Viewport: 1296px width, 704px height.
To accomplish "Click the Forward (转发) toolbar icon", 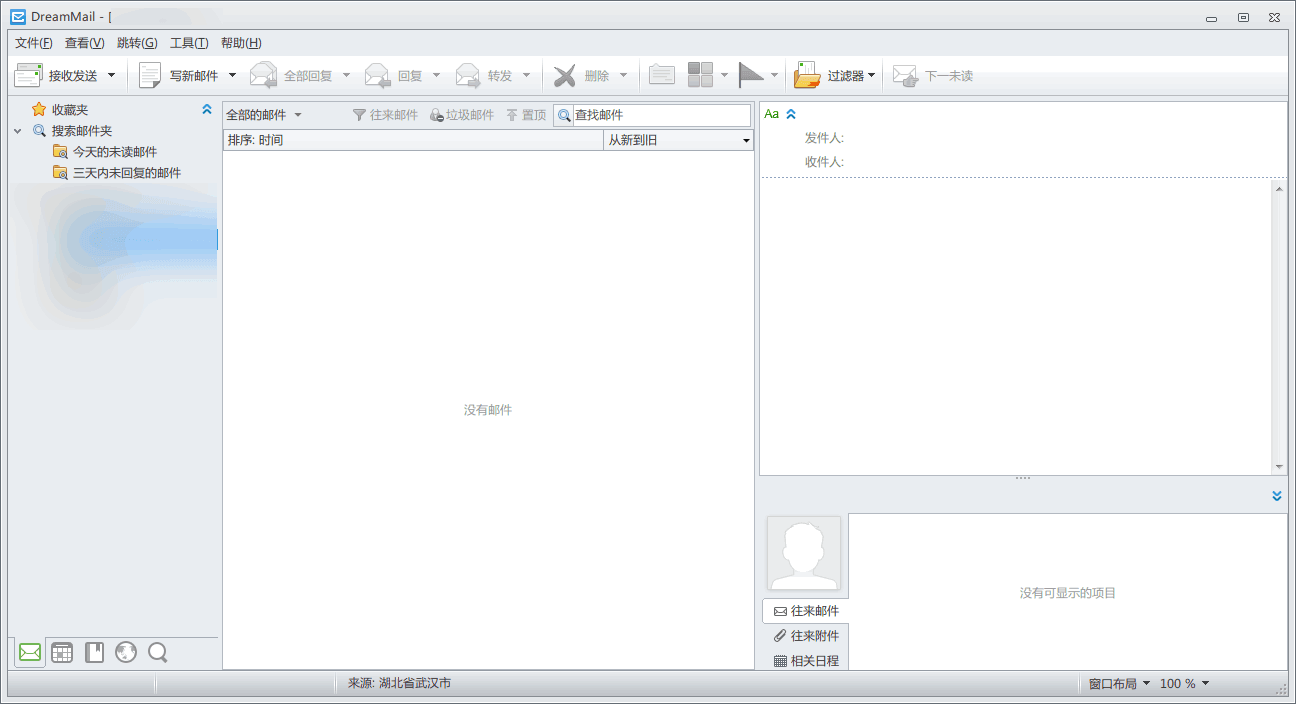I will pyautogui.click(x=468, y=75).
